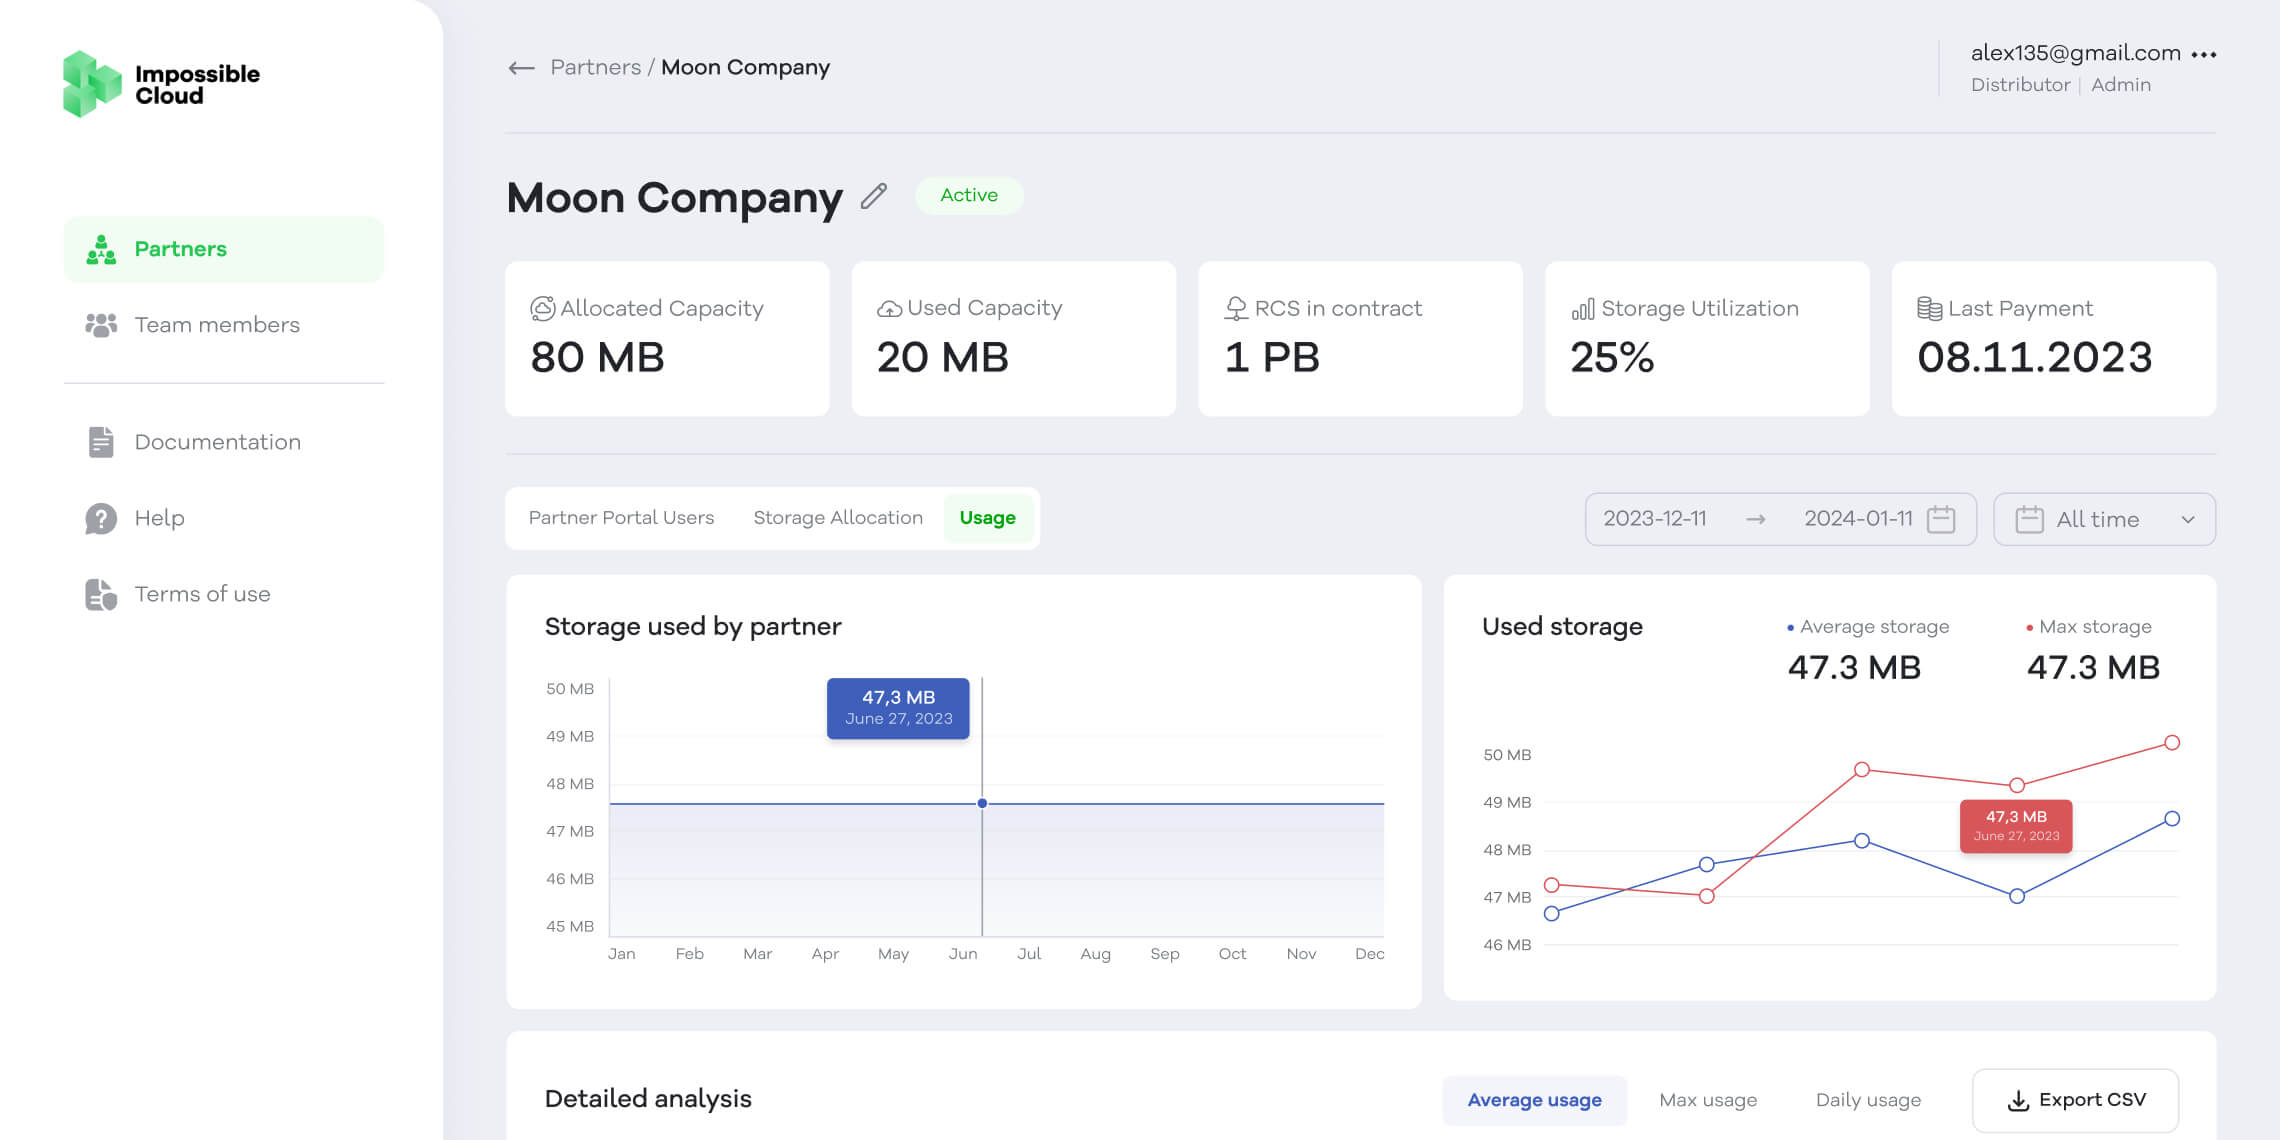2280x1140 pixels.
Task: Go to Partners in the breadcrumb
Action: 595,67
